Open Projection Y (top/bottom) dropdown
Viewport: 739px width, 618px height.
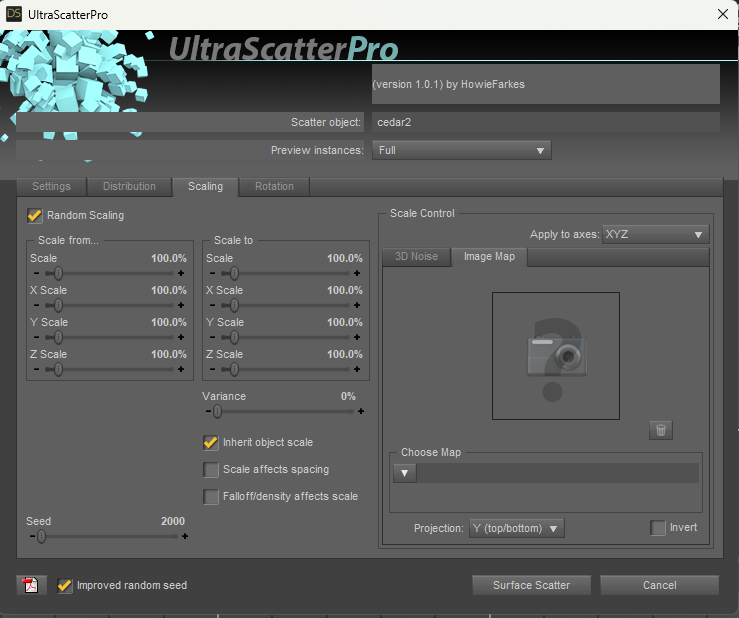(517, 528)
